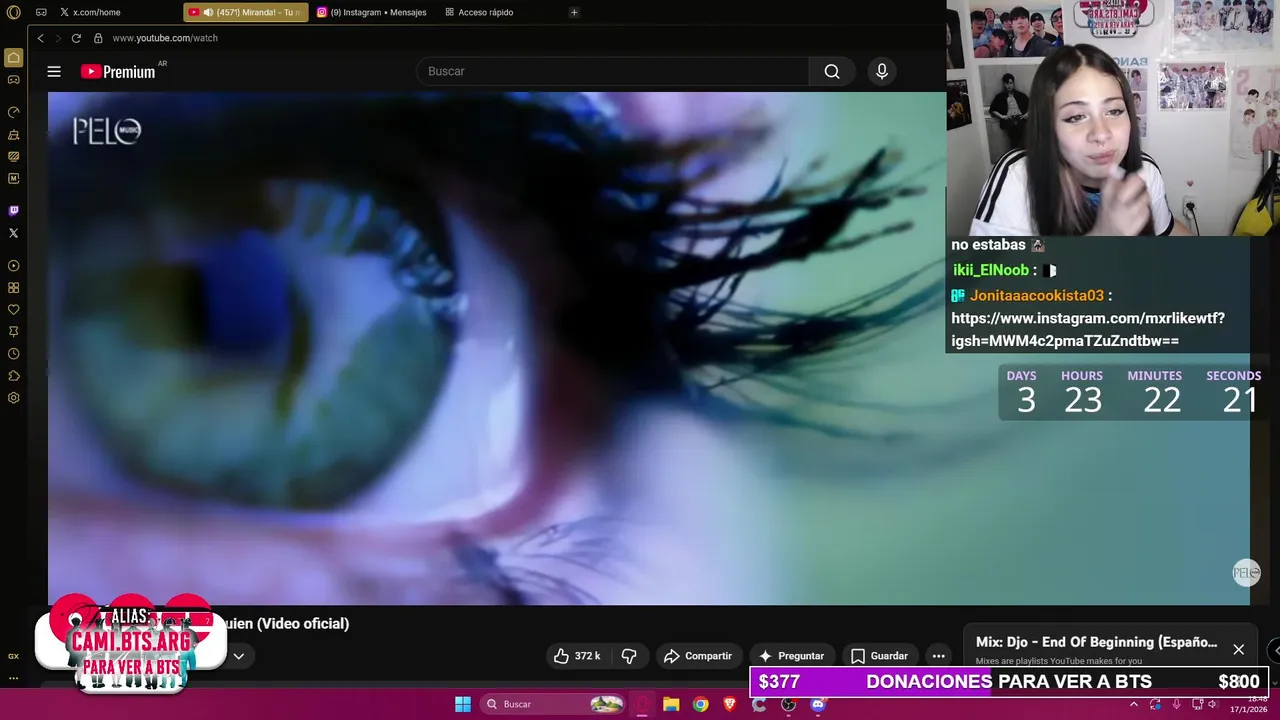Go back to the previous page

40,38
